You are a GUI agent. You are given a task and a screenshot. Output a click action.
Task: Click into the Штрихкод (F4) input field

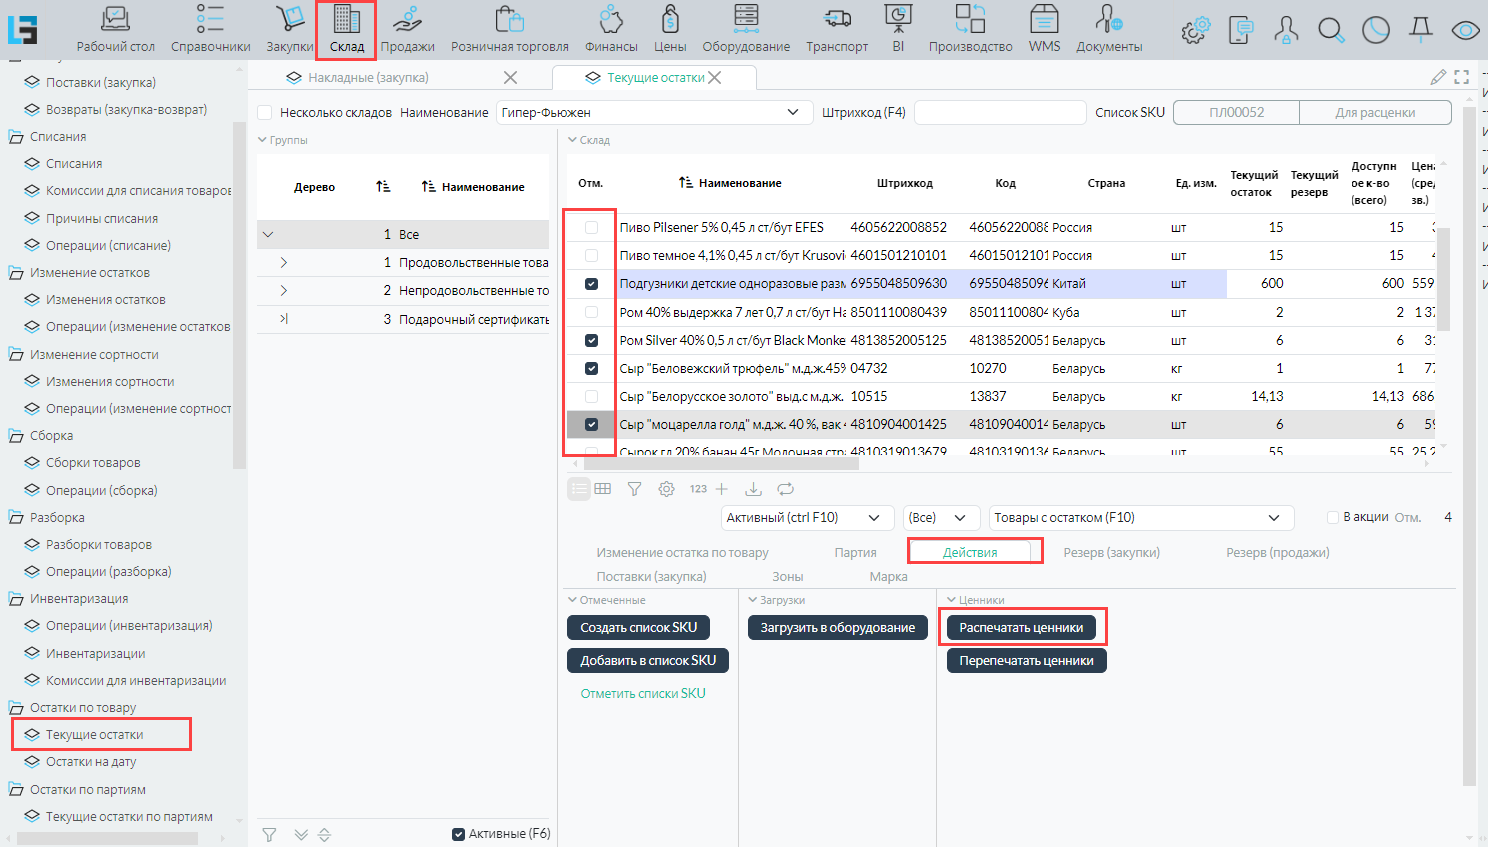point(999,113)
